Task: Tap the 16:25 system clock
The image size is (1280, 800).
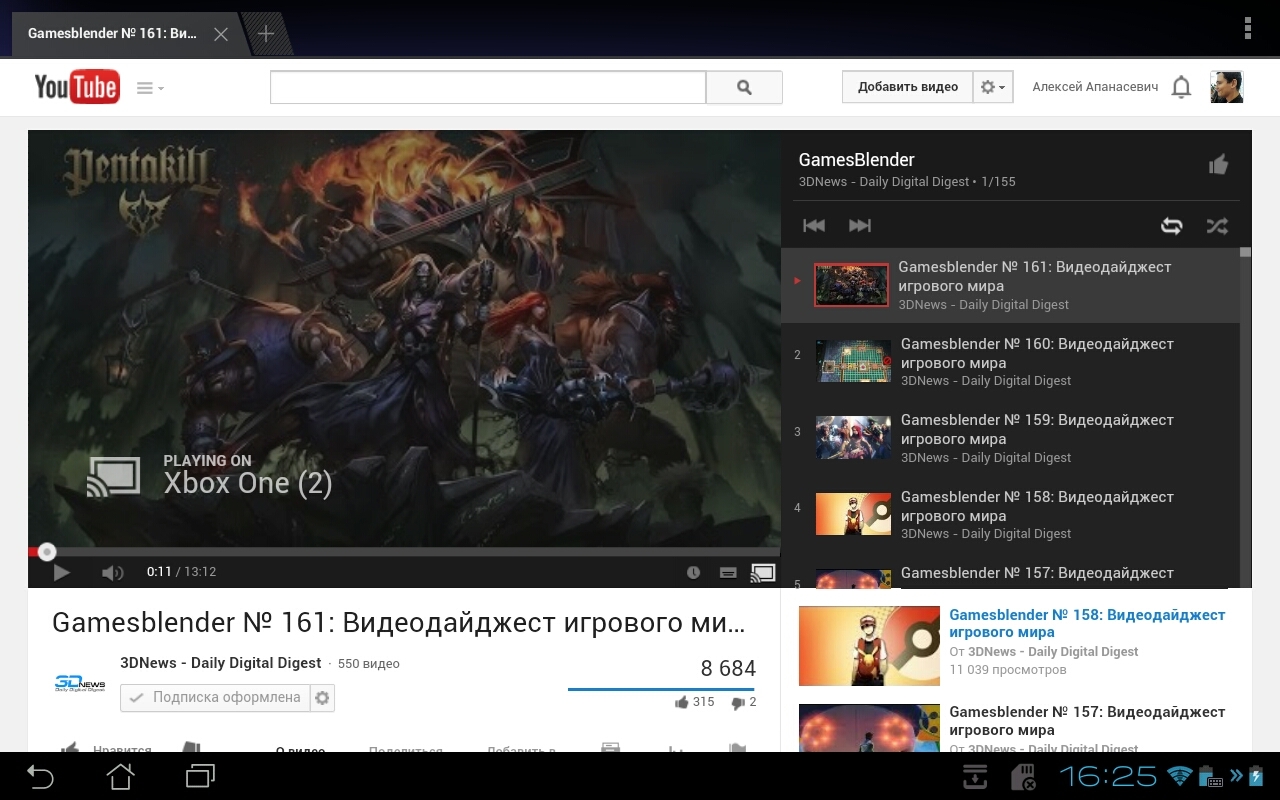Action: pyautogui.click(x=1108, y=776)
